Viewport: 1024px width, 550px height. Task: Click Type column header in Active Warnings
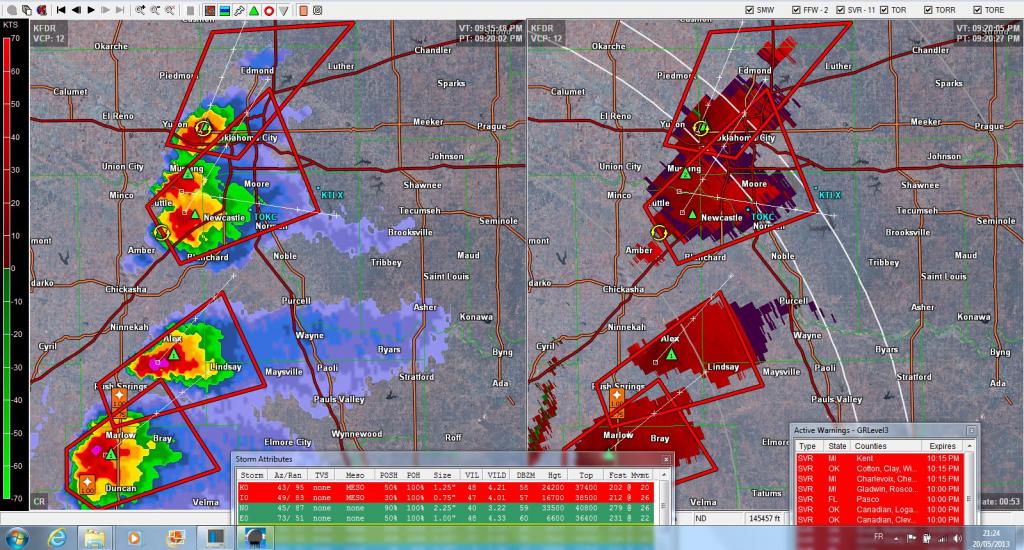click(807, 446)
